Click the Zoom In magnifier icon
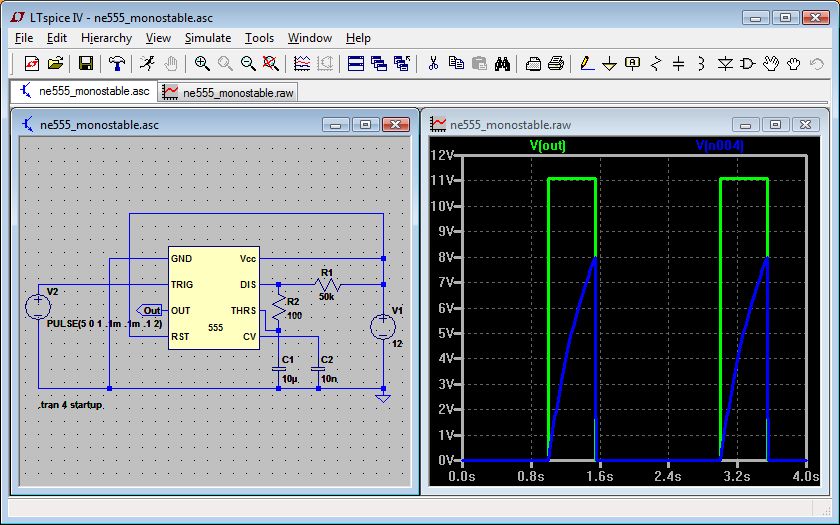Viewport: 840px width, 525px height. [x=202, y=64]
